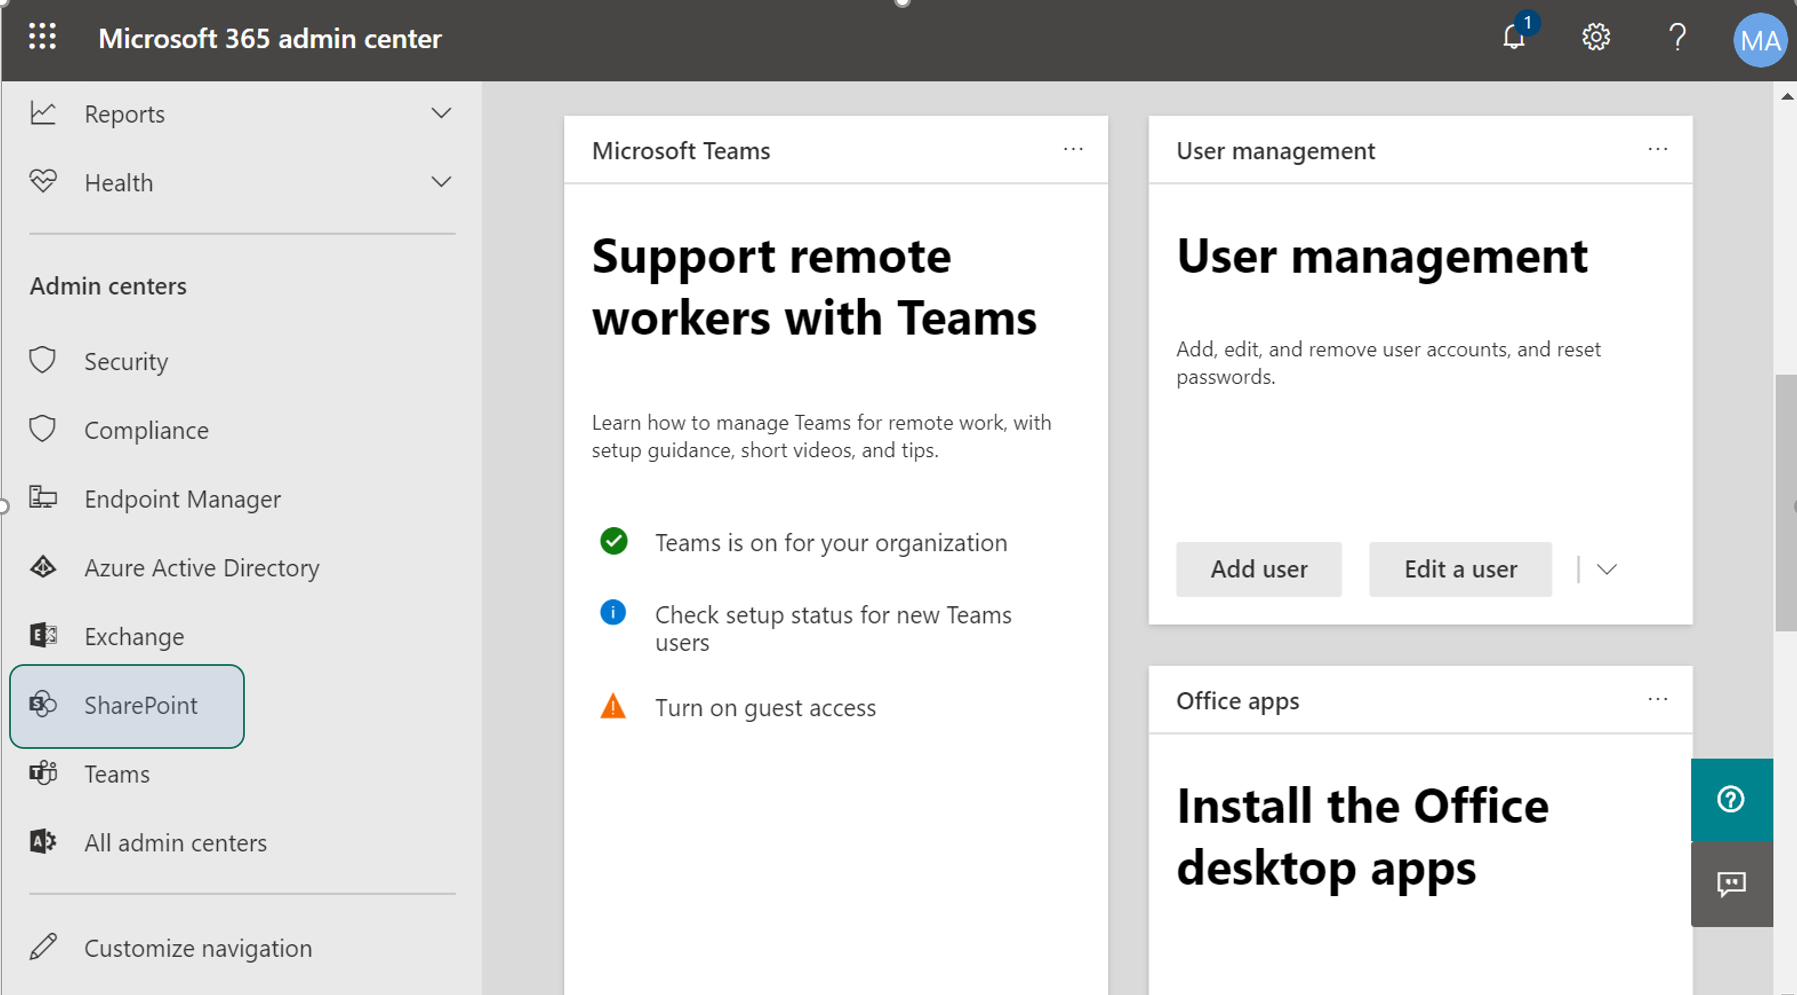Click the Customize navigation pencil icon
The width and height of the screenshot is (1797, 995).
click(43, 946)
